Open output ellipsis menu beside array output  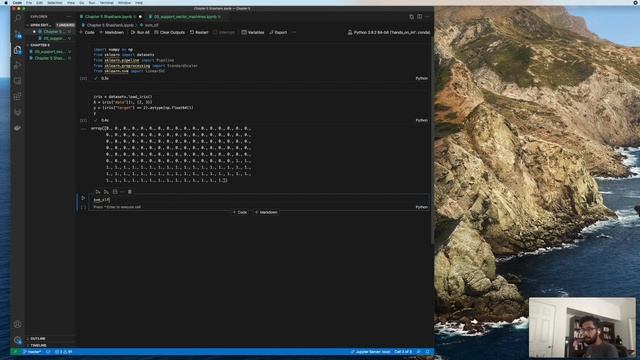pos(83,128)
